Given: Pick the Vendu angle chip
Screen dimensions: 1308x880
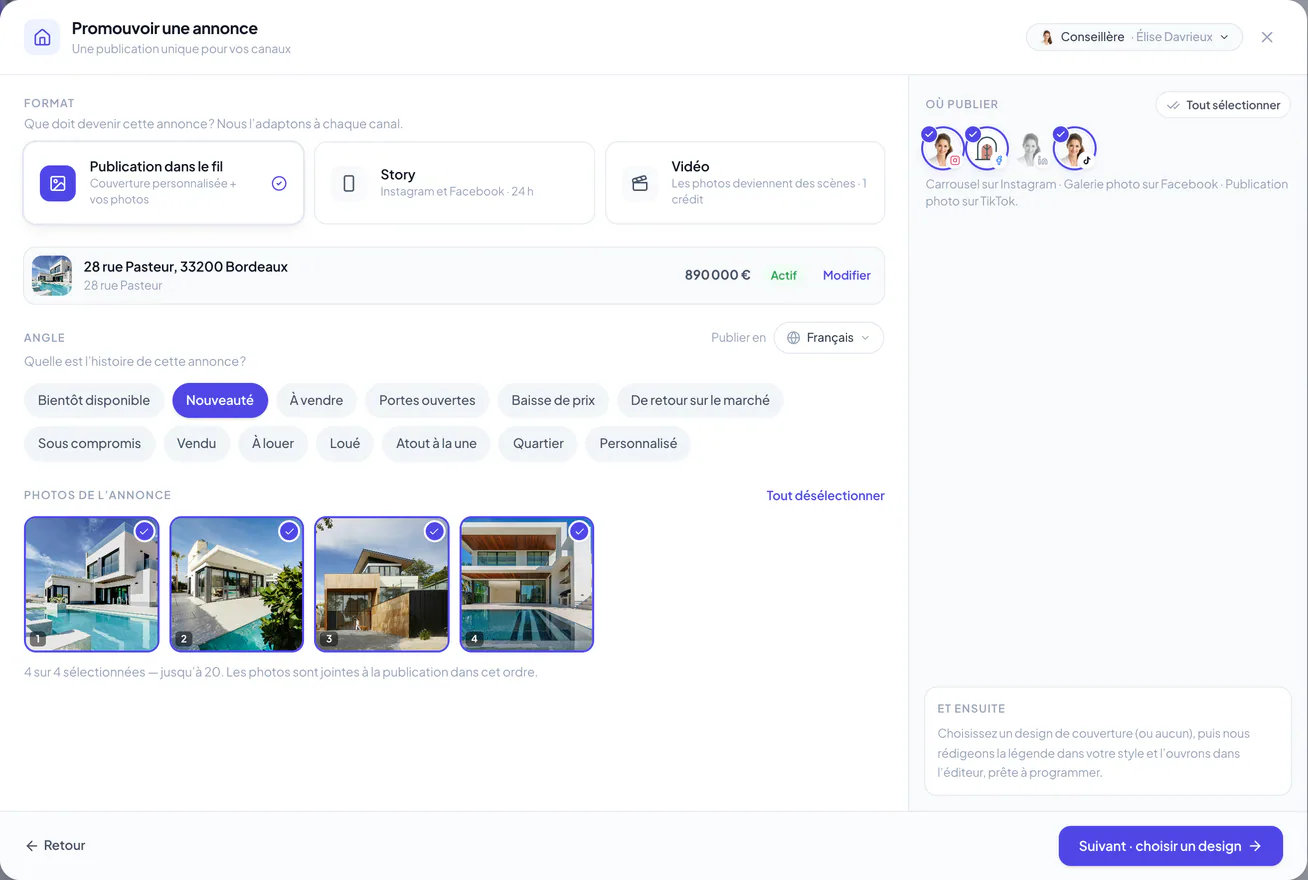Looking at the screenshot, I should pos(197,444).
